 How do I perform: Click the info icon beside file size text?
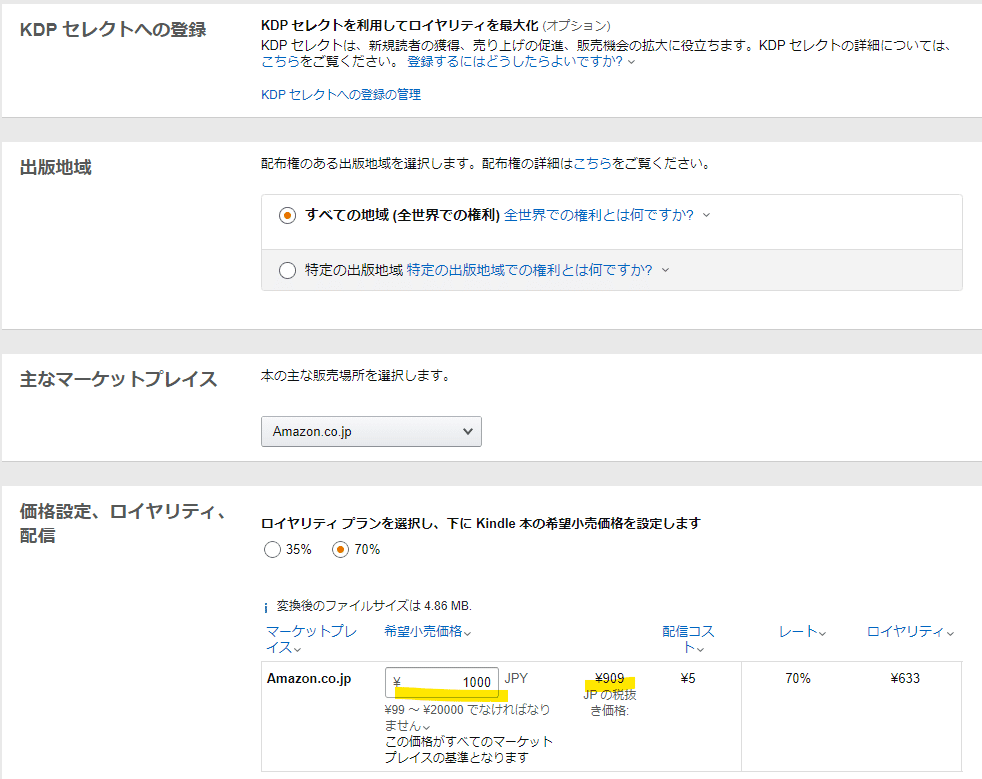click(266, 607)
